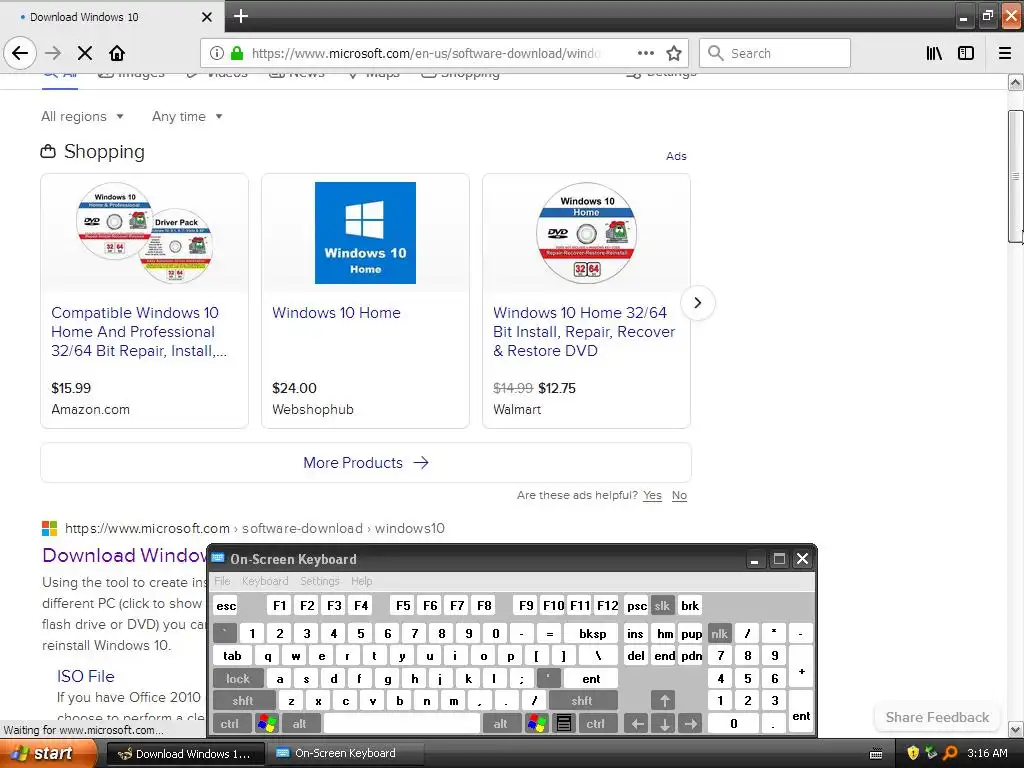Open File menu in On-Screen Keyboard
The image size is (1024, 768).
tap(222, 581)
